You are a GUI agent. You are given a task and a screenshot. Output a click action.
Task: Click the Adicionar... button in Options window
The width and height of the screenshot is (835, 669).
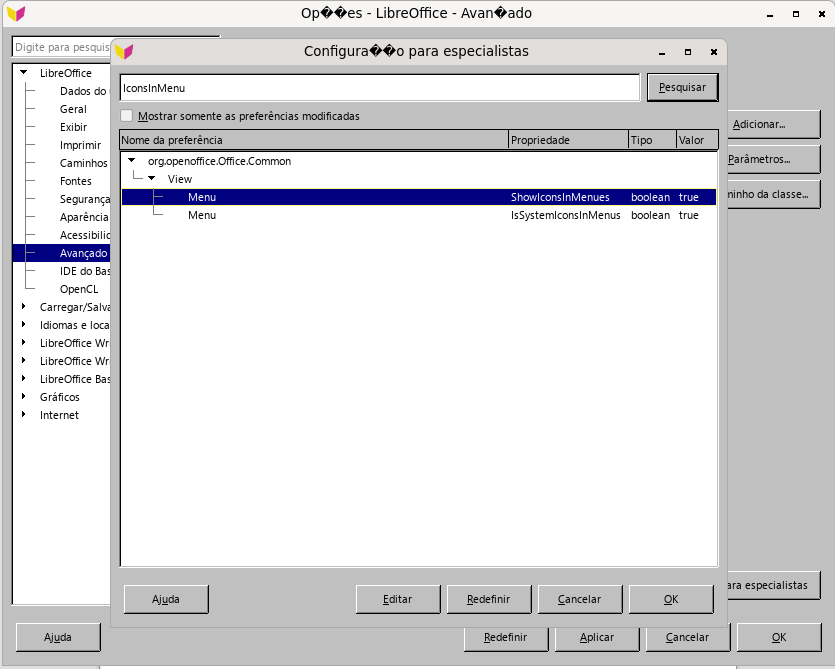point(774,124)
